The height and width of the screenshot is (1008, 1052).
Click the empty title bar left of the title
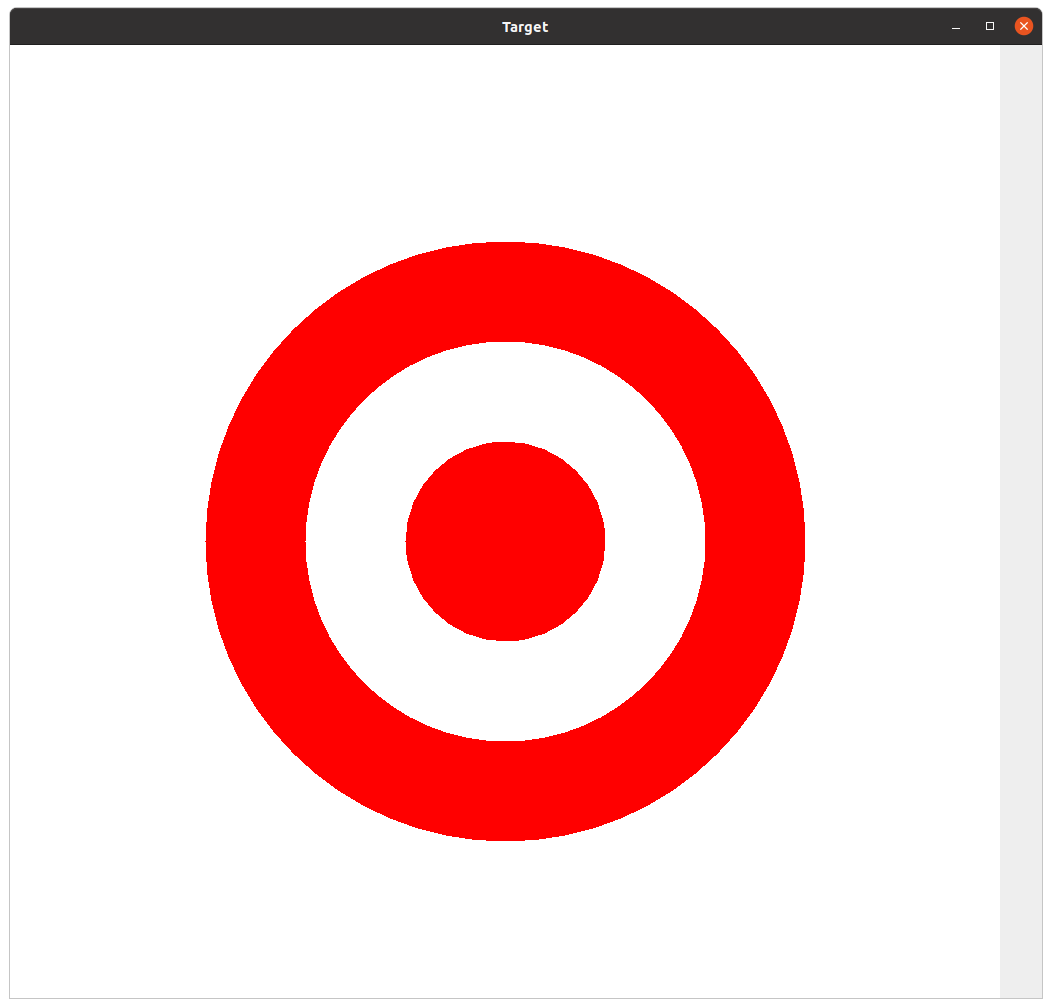click(250, 27)
